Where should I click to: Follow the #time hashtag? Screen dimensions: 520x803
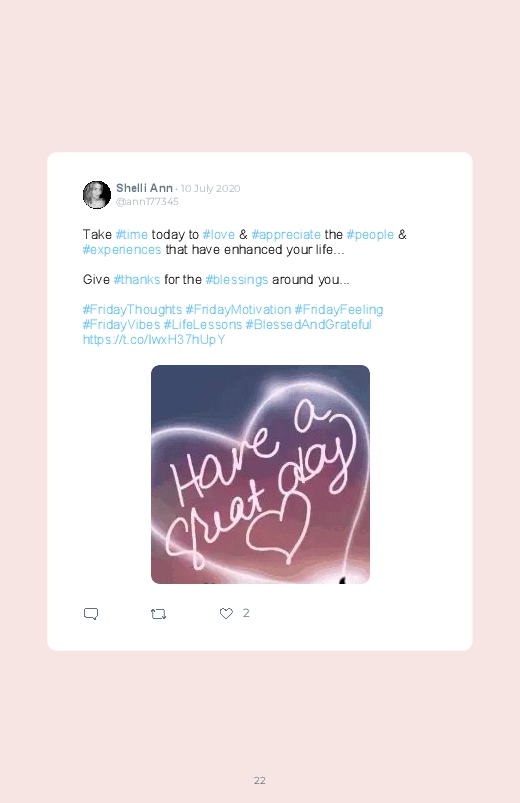point(132,235)
